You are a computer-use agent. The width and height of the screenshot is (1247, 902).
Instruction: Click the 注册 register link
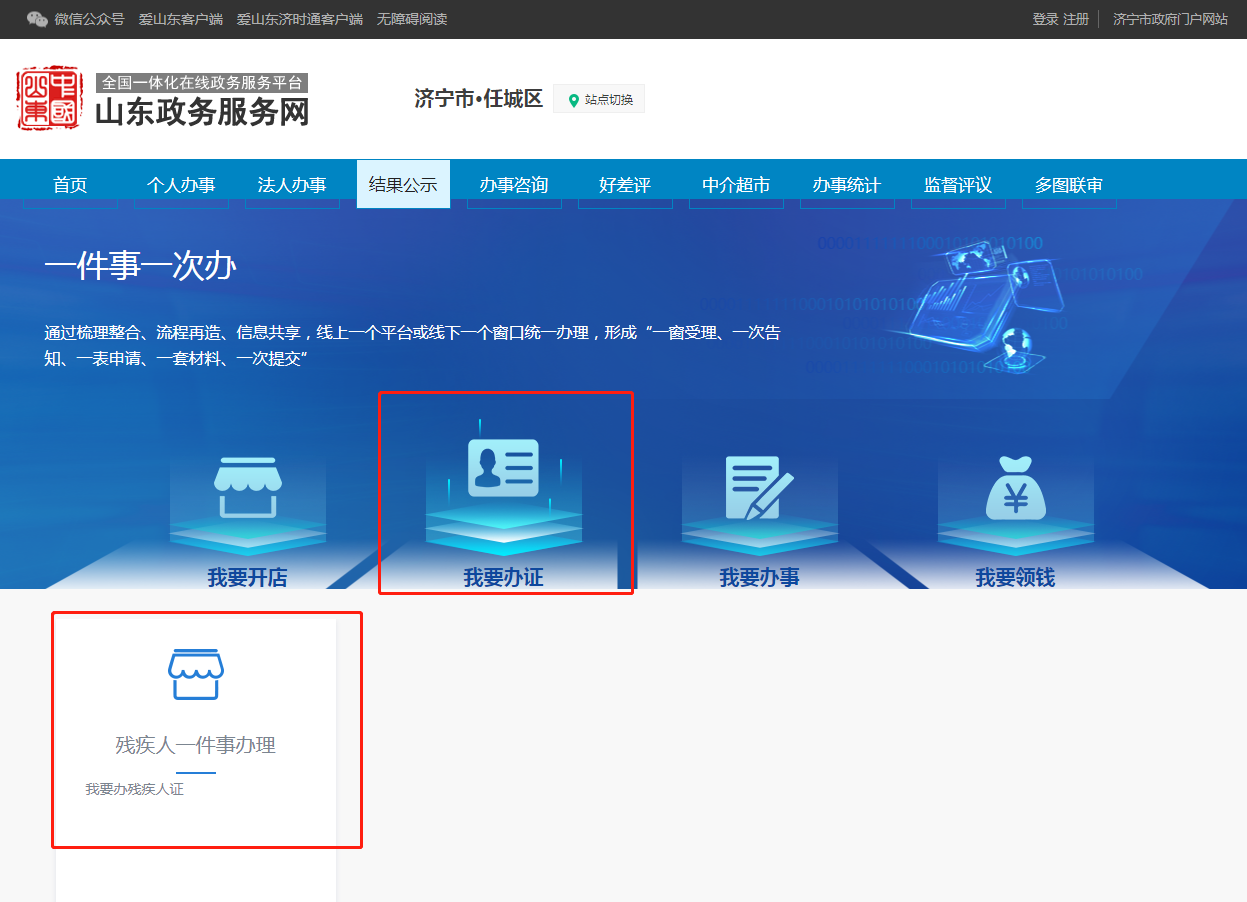click(x=1076, y=19)
